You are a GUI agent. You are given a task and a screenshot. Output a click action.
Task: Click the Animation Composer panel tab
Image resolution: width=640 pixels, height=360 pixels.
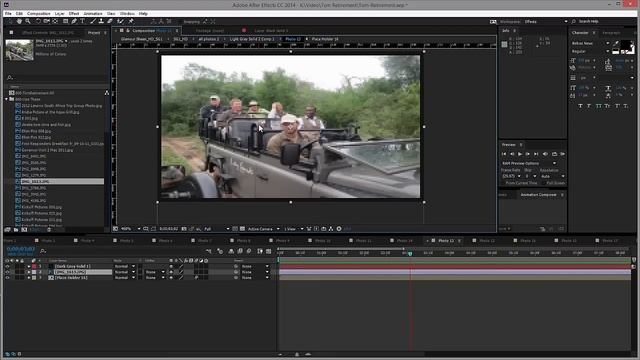pos(538,195)
